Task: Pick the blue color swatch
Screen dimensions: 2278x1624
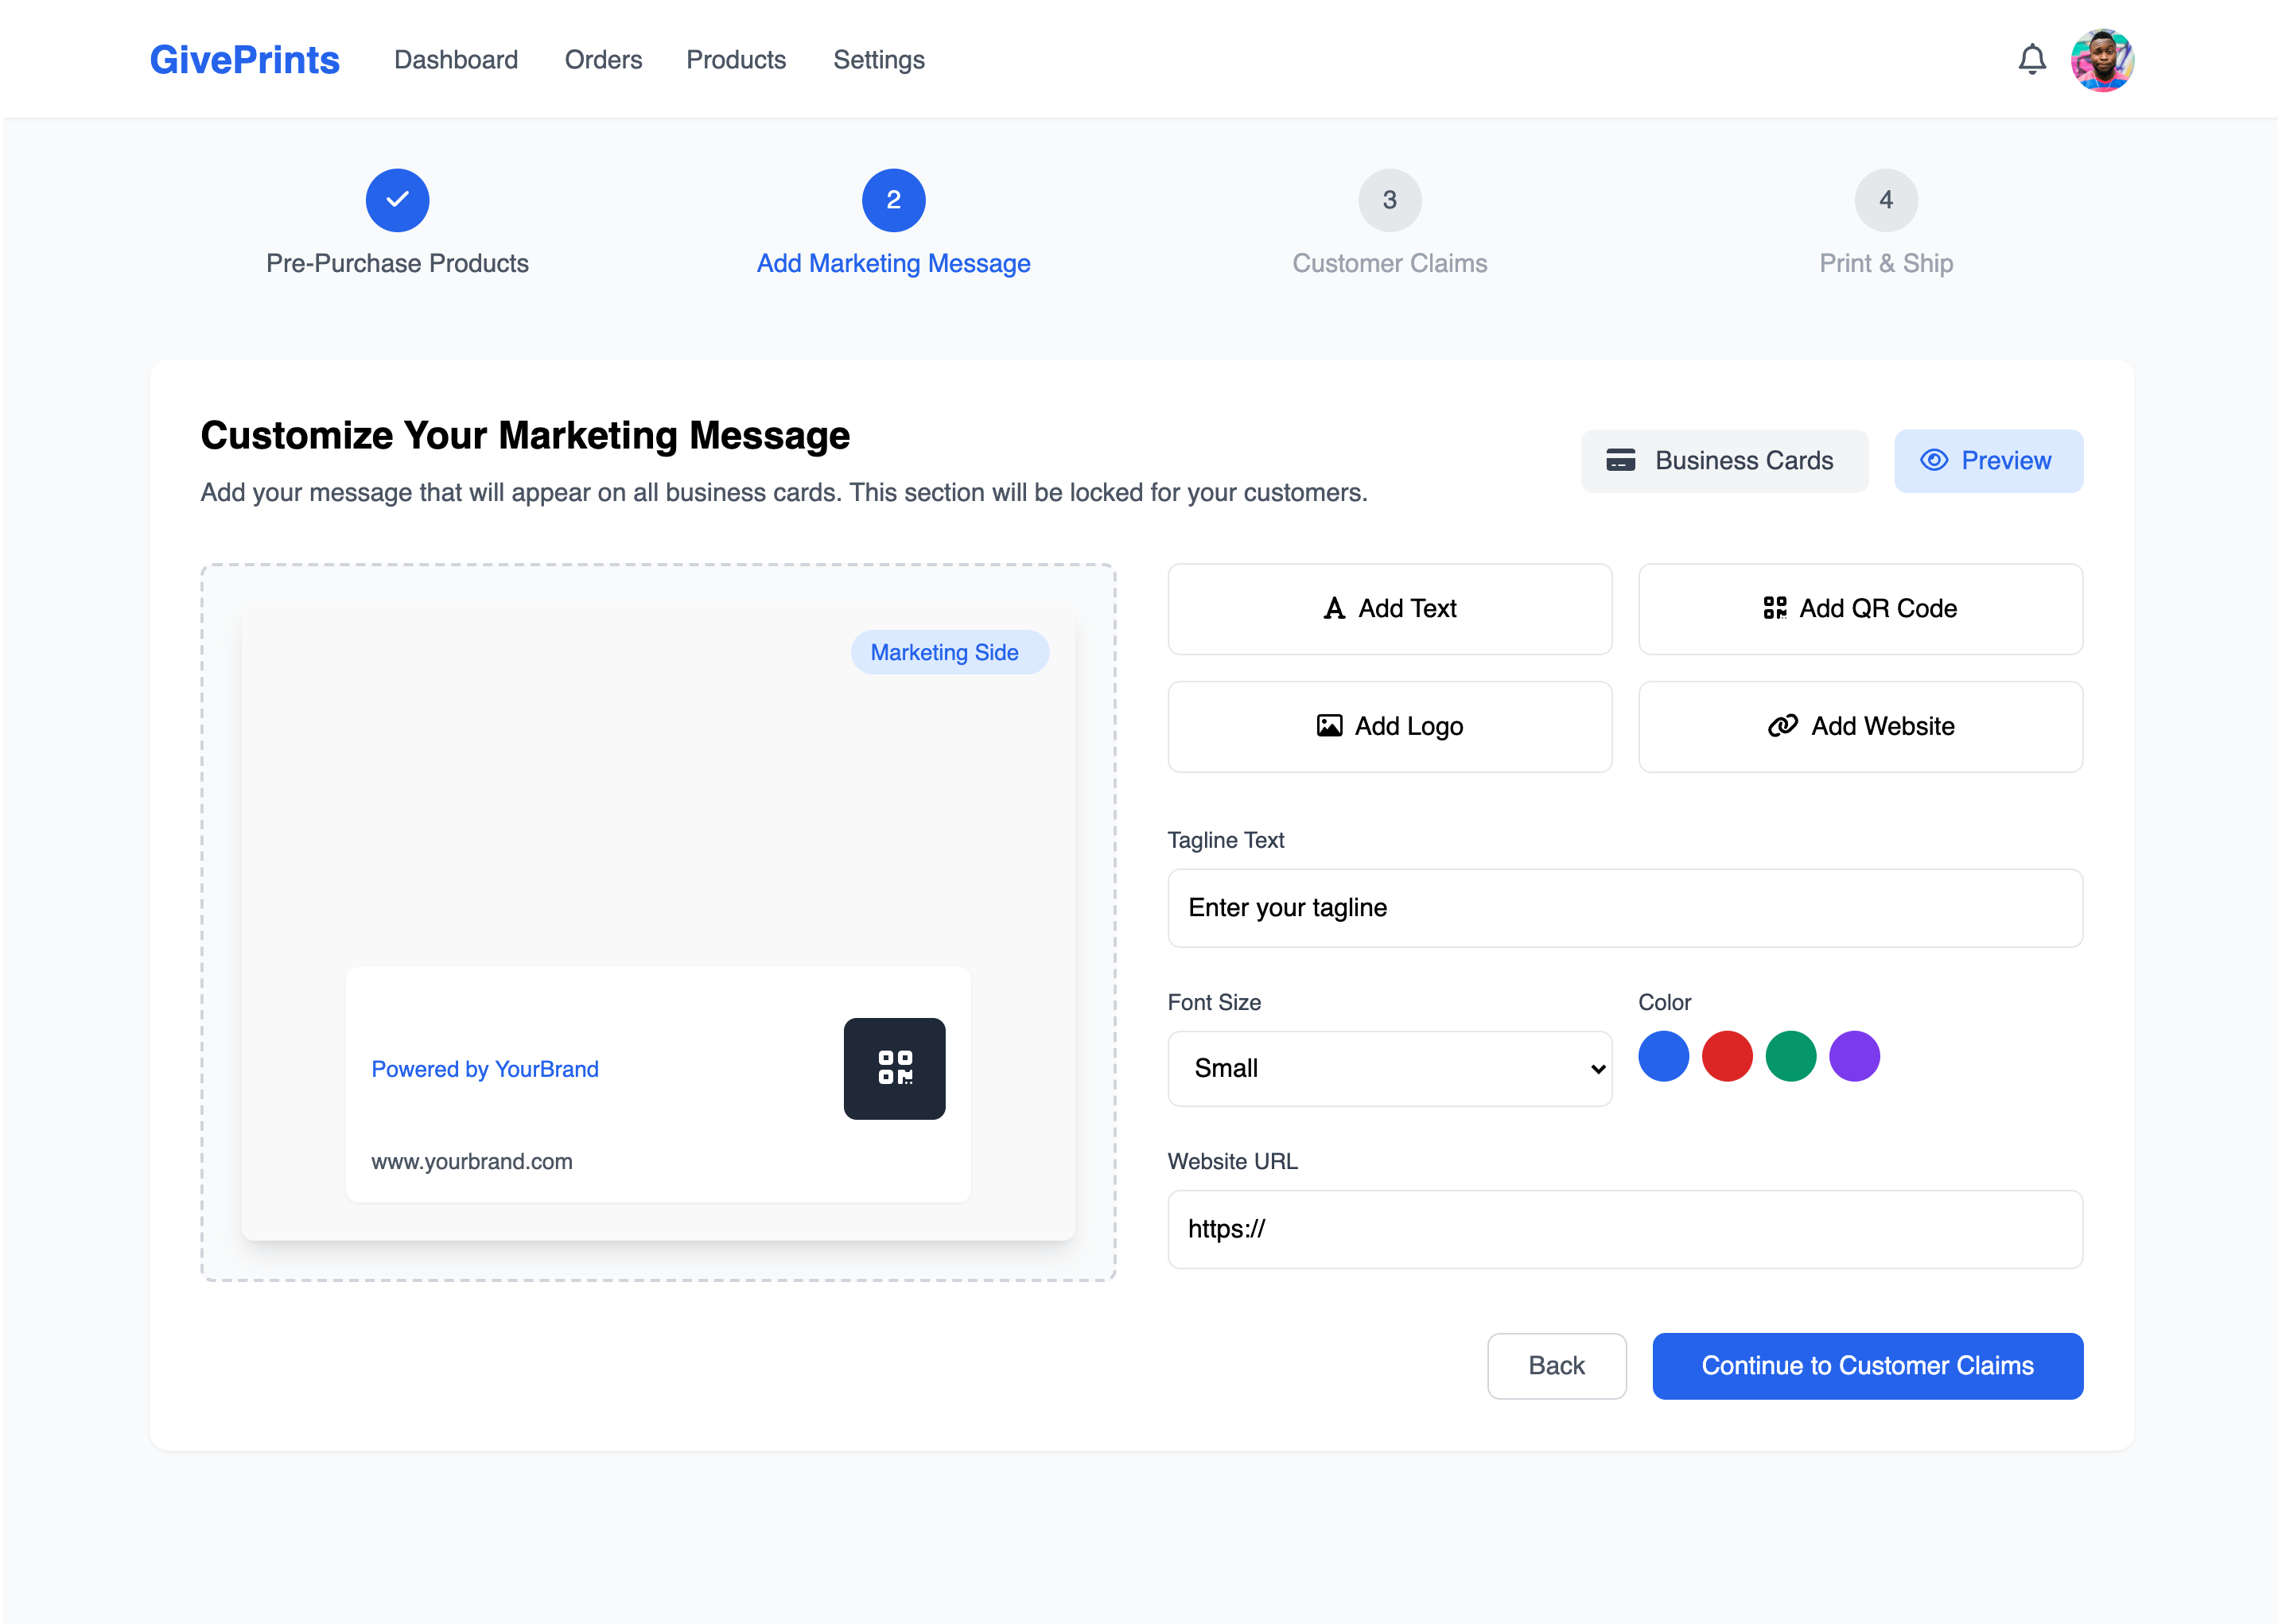Action: click(1663, 1056)
